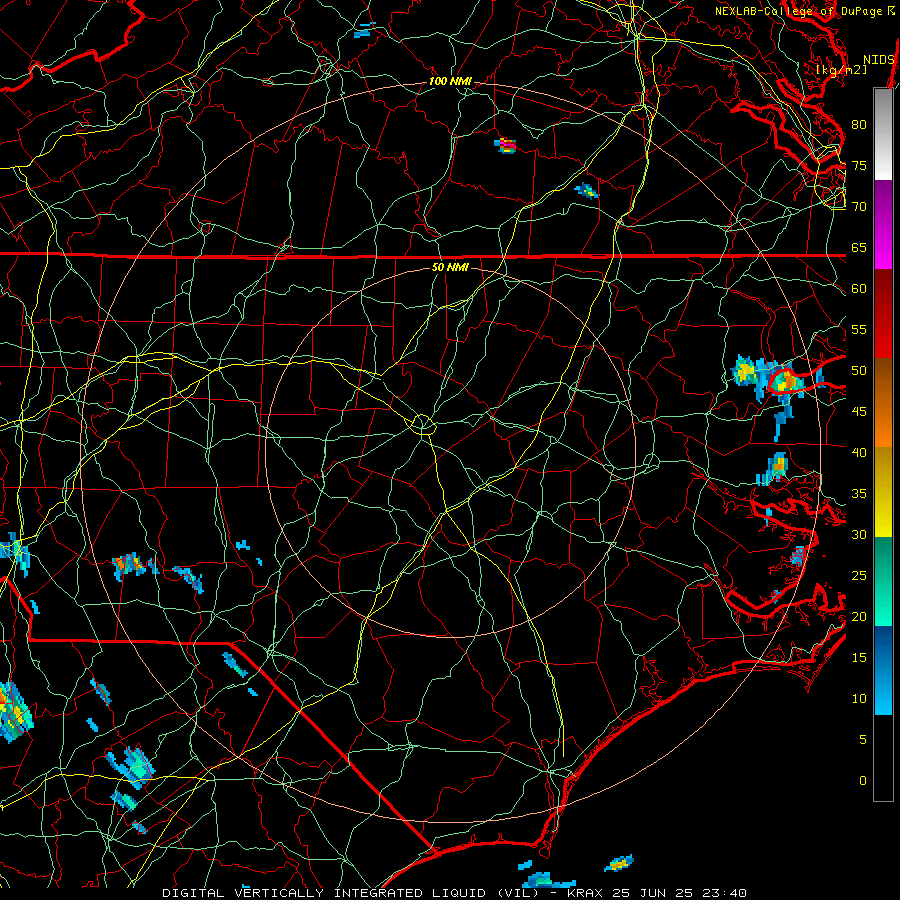
Task: Click the scale value "45"
Action: [x=859, y=412]
